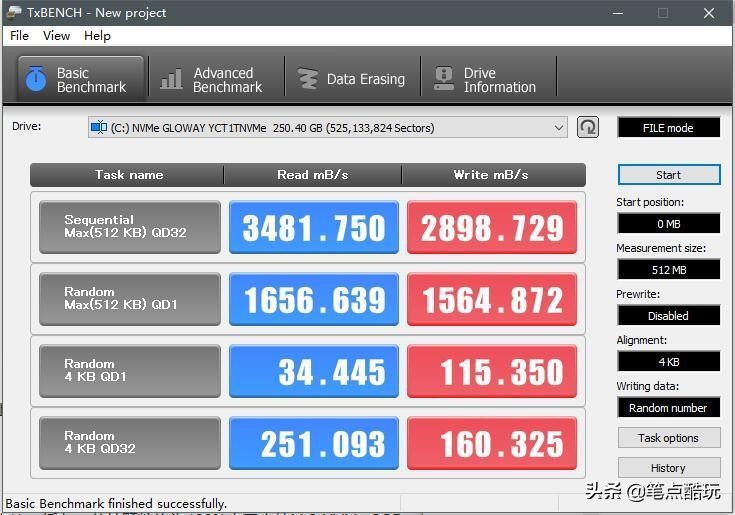Open the Help menu
Viewport: 735px width, 515px height.
pos(97,36)
